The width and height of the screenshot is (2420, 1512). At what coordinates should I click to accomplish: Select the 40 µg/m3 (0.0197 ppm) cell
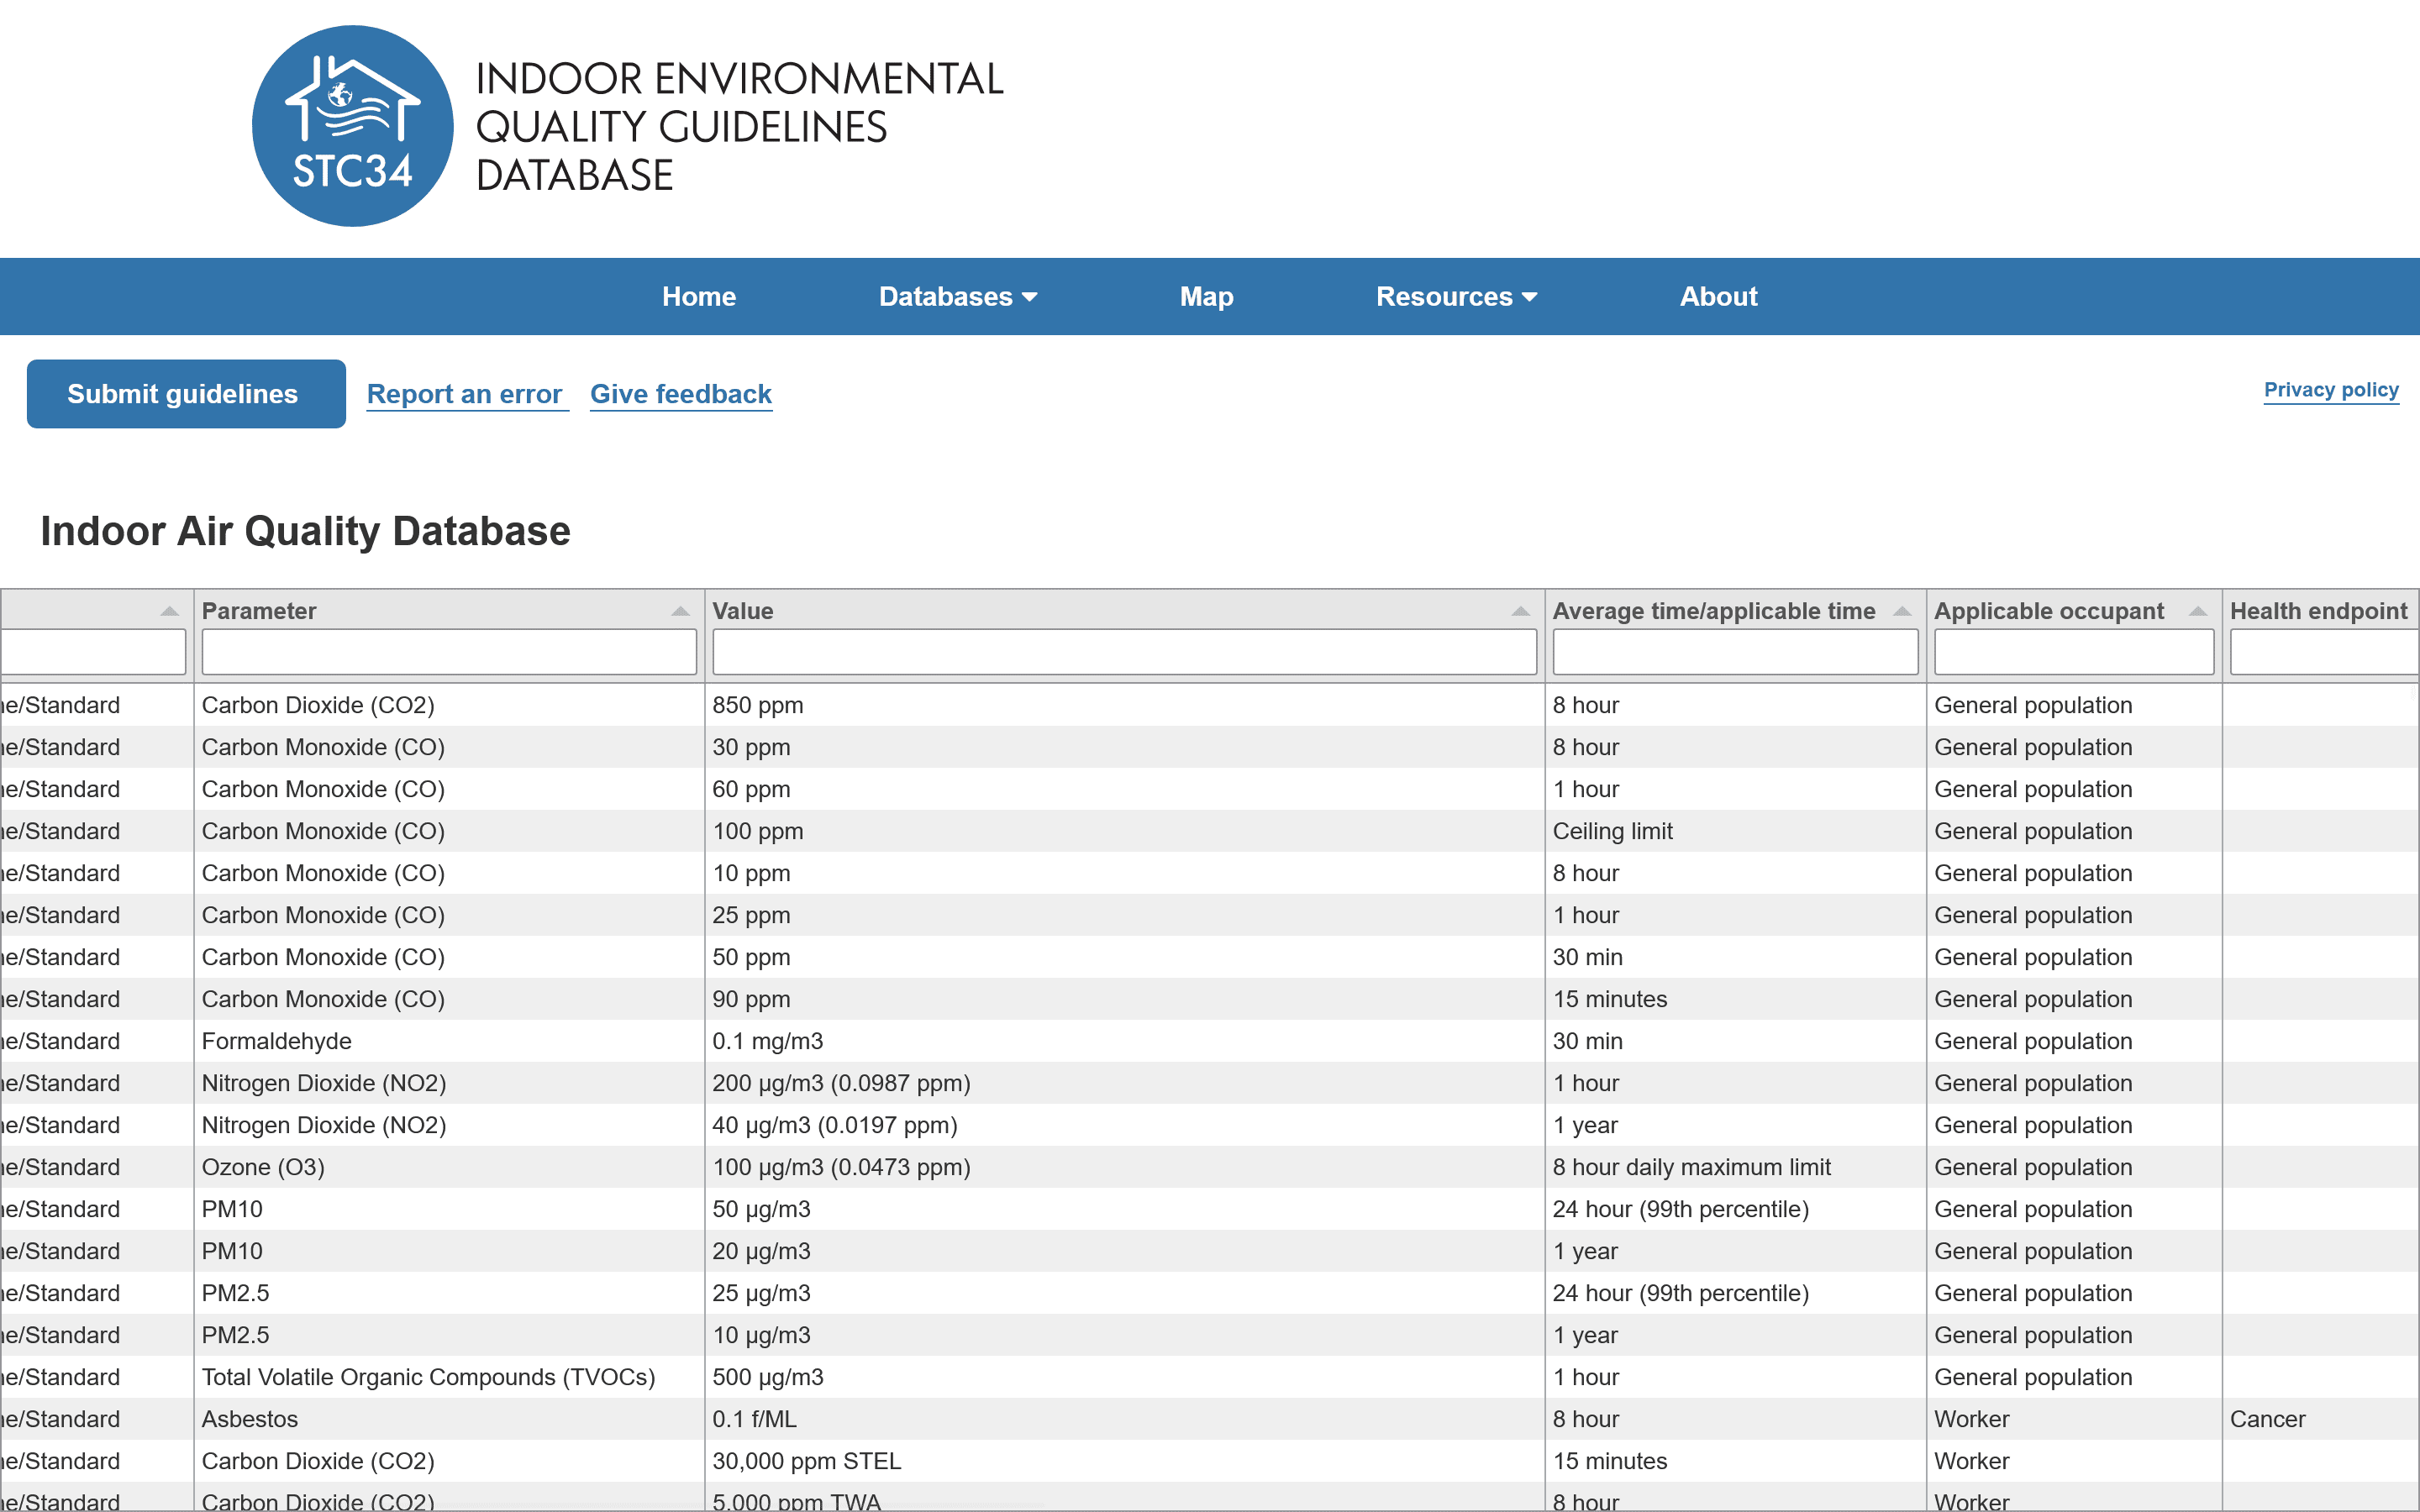pos(1124,1125)
